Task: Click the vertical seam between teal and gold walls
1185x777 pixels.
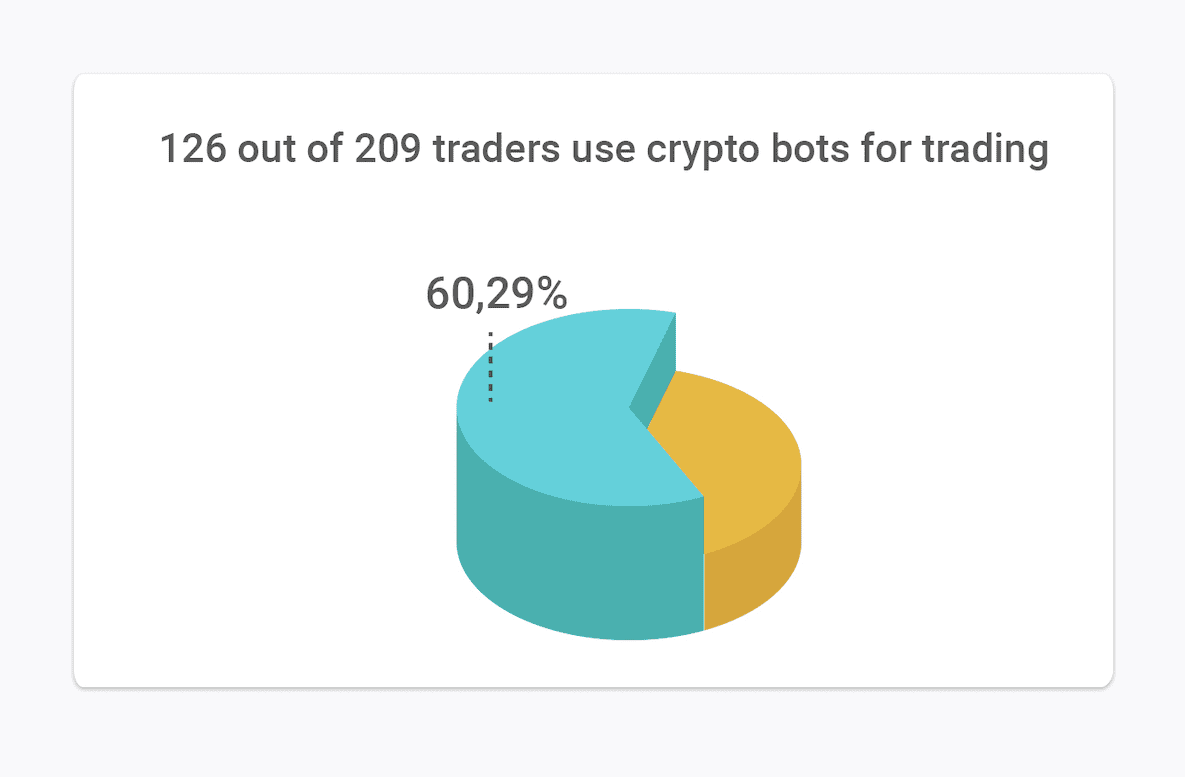Action: [x=704, y=563]
